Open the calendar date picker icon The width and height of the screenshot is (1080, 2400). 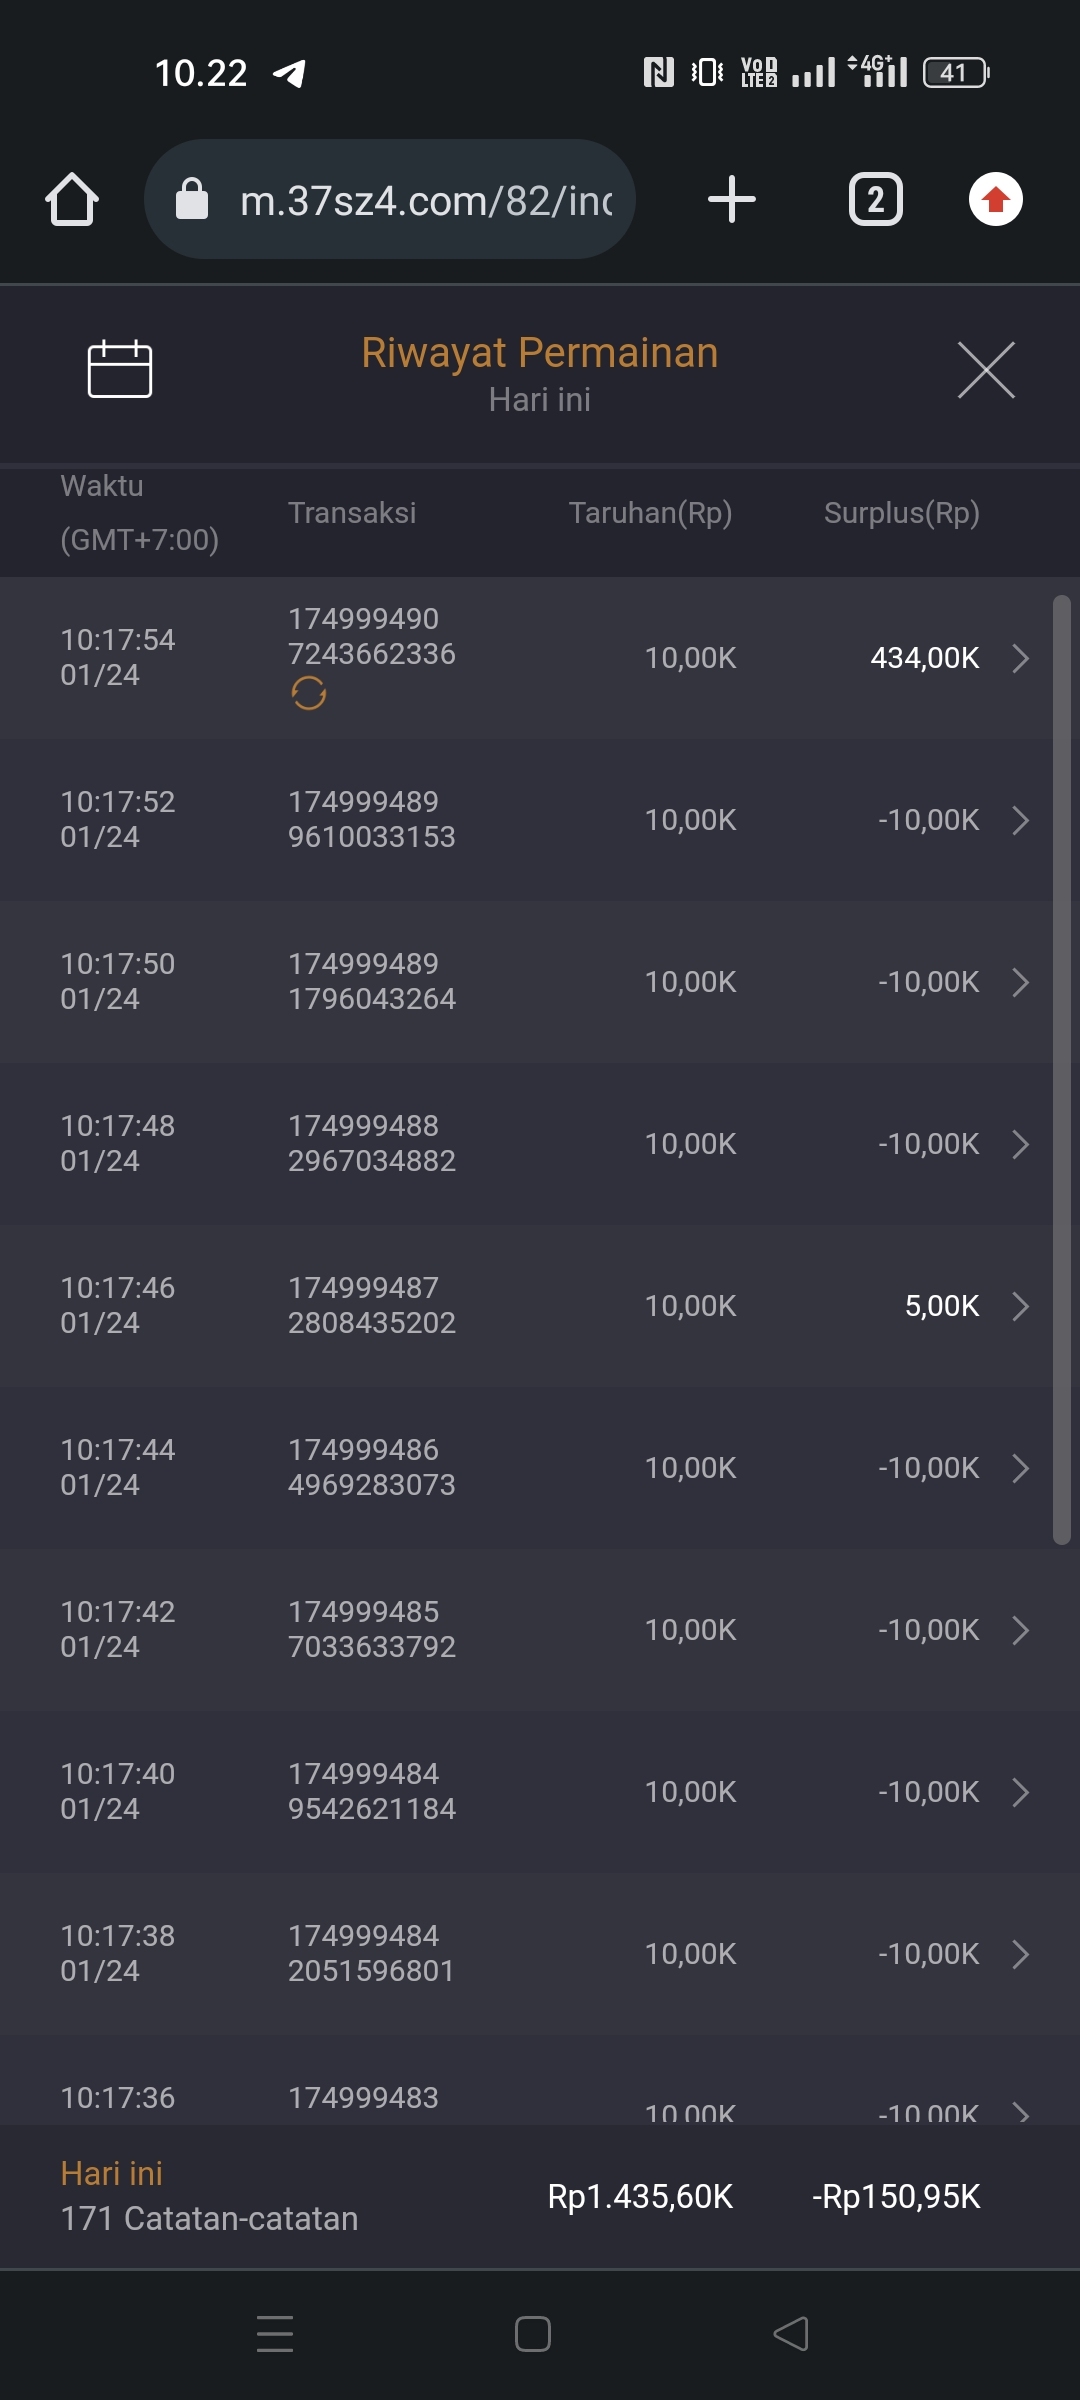(x=120, y=369)
